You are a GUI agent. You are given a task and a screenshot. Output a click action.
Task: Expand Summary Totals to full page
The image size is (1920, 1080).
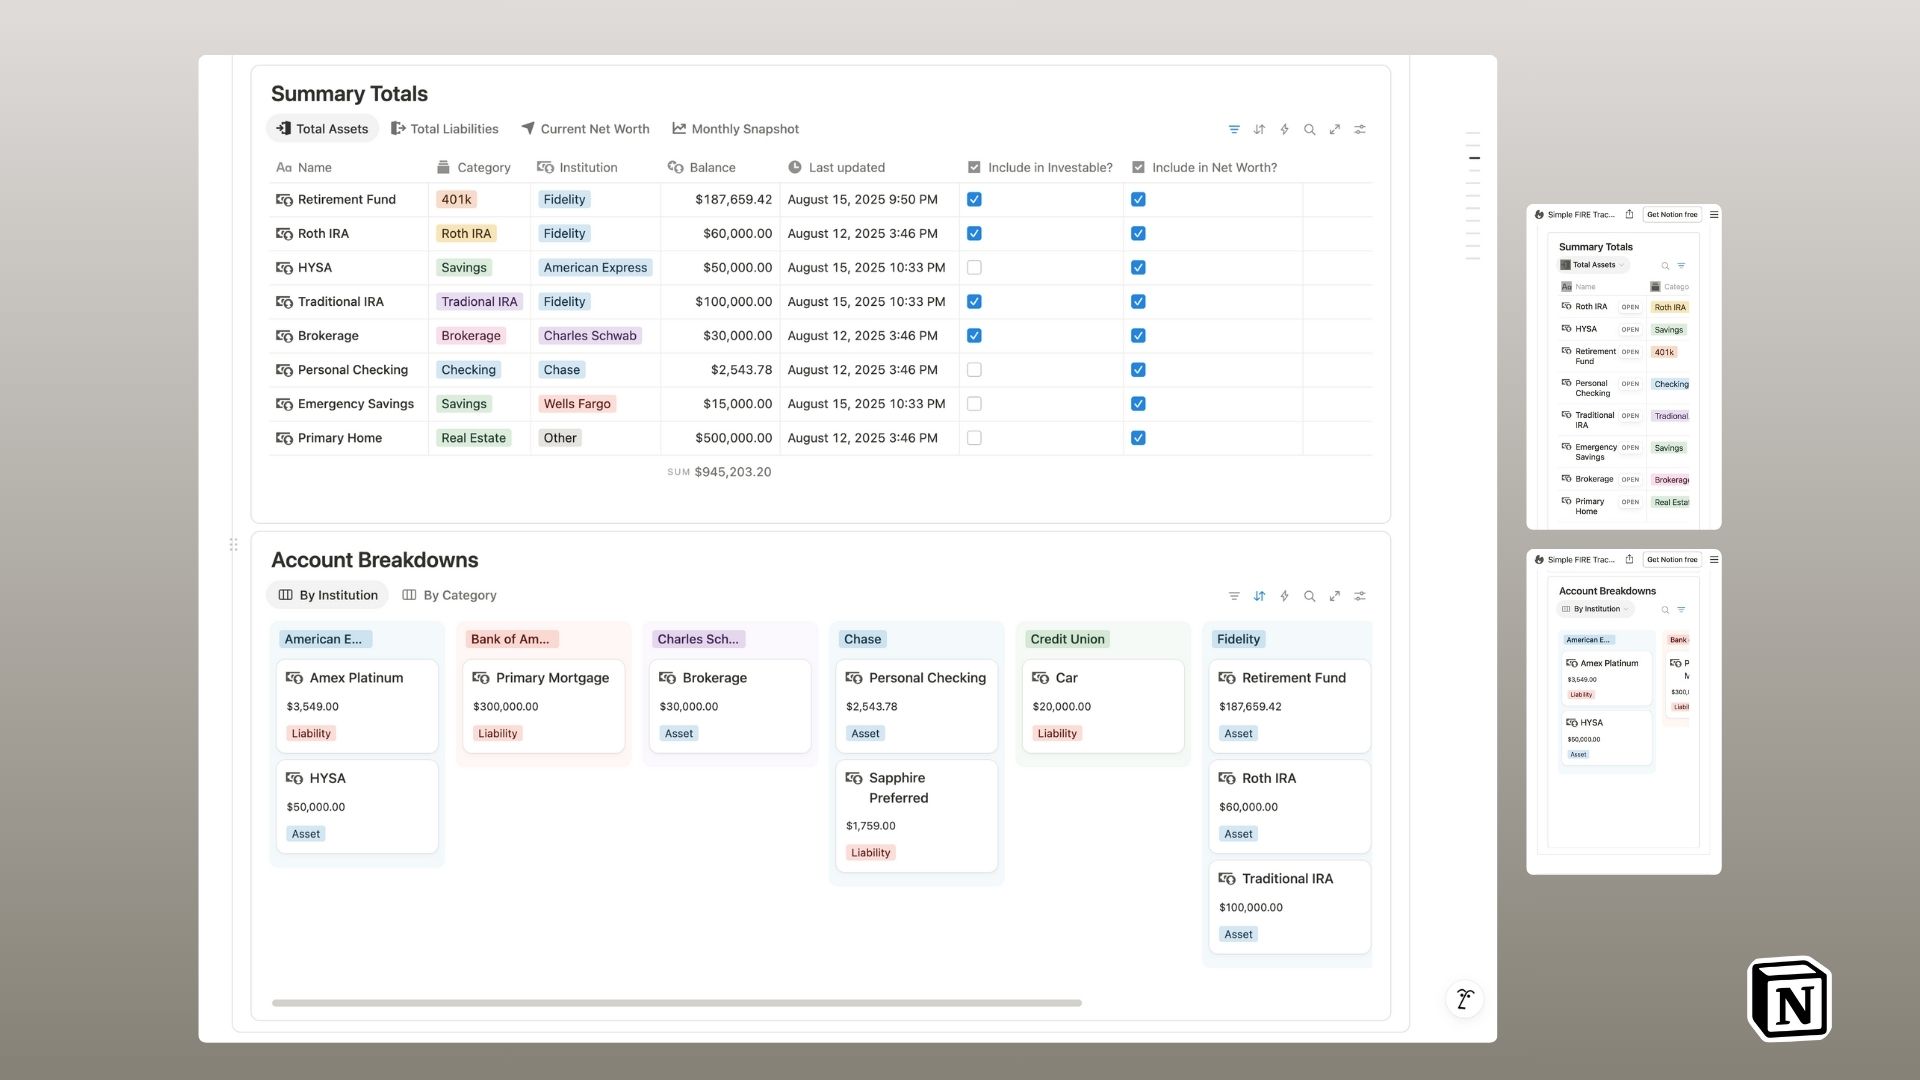pos(1334,129)
